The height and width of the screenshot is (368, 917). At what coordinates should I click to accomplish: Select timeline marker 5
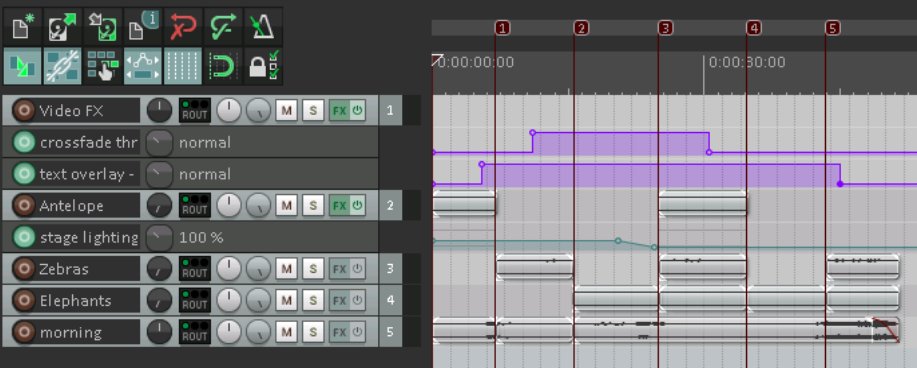pos(833,28)
